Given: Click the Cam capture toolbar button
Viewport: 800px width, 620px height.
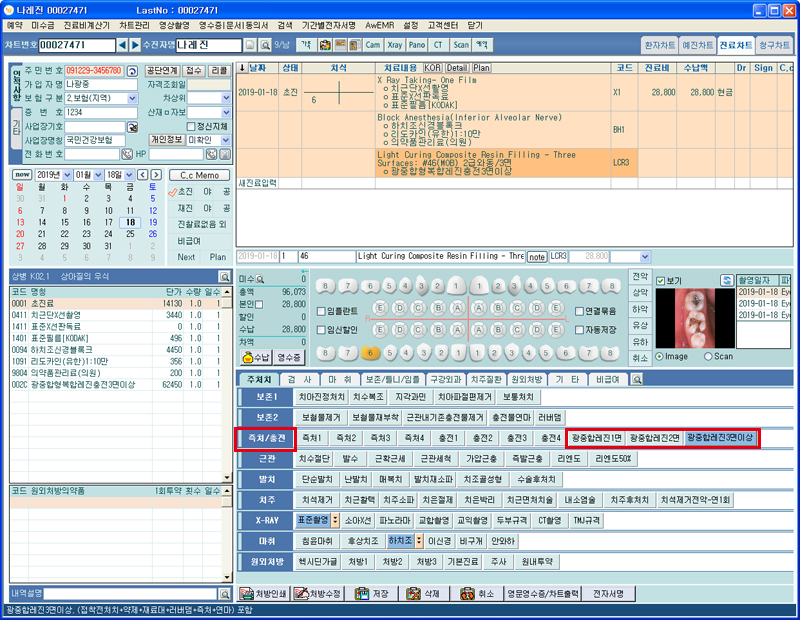Looking at the screenshot, I should point(373,46).
